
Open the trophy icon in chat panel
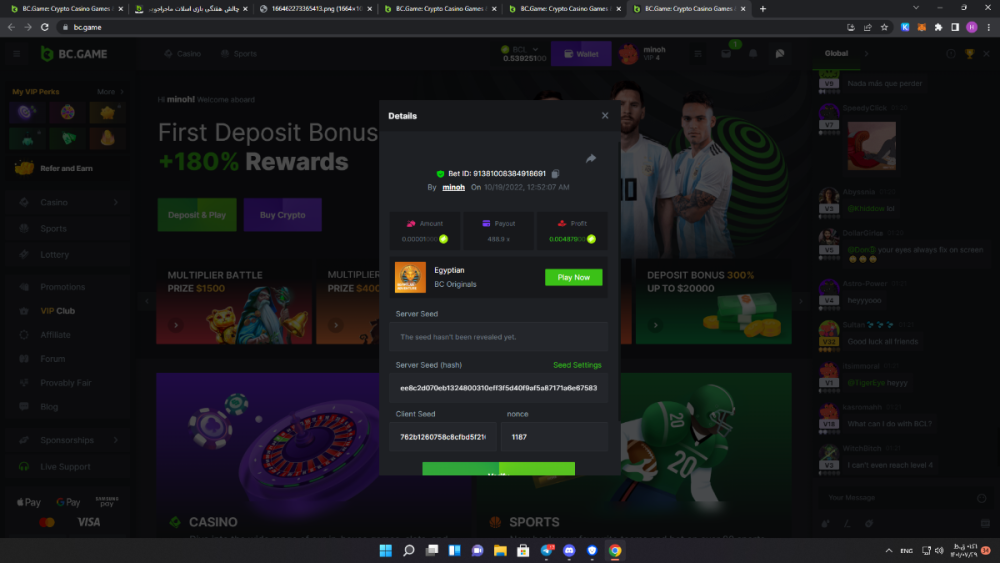[x=969, y=54]
